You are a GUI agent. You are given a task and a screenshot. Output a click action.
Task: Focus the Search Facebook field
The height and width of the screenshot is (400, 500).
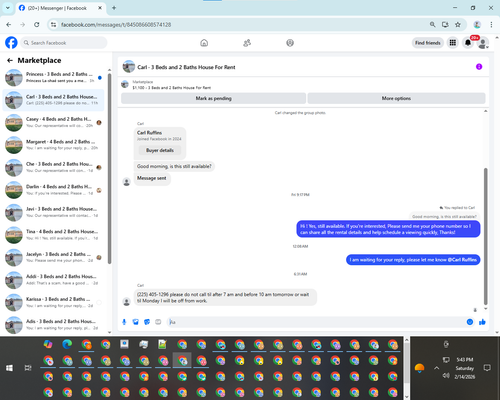64,43
